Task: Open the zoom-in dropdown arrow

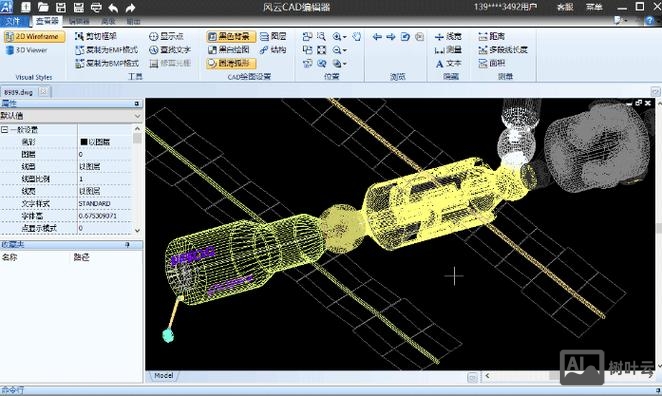Action: pyautogui.click(x=345, y=37)
